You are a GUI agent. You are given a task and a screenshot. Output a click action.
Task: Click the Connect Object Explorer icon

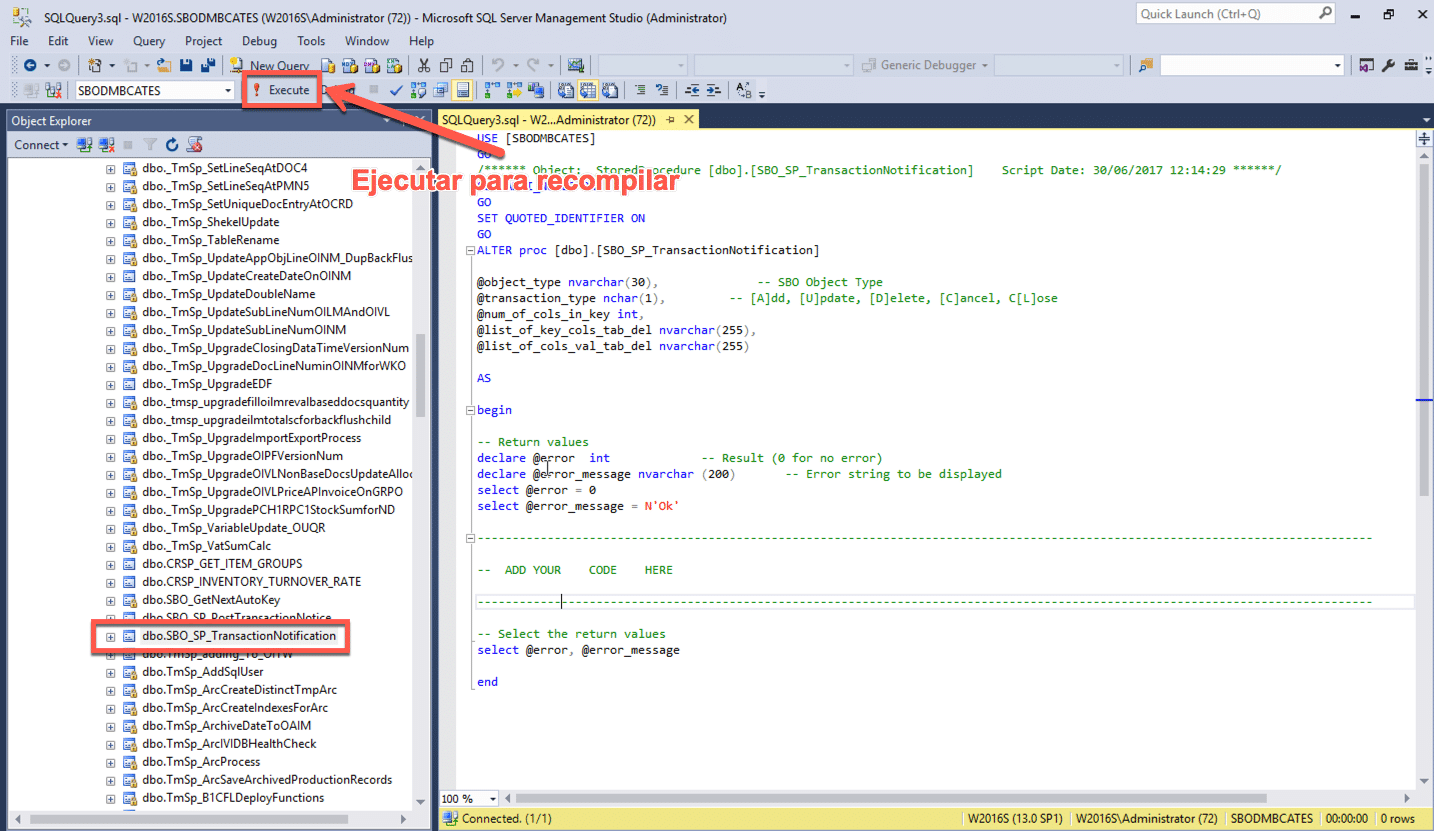tap(85, 145)
